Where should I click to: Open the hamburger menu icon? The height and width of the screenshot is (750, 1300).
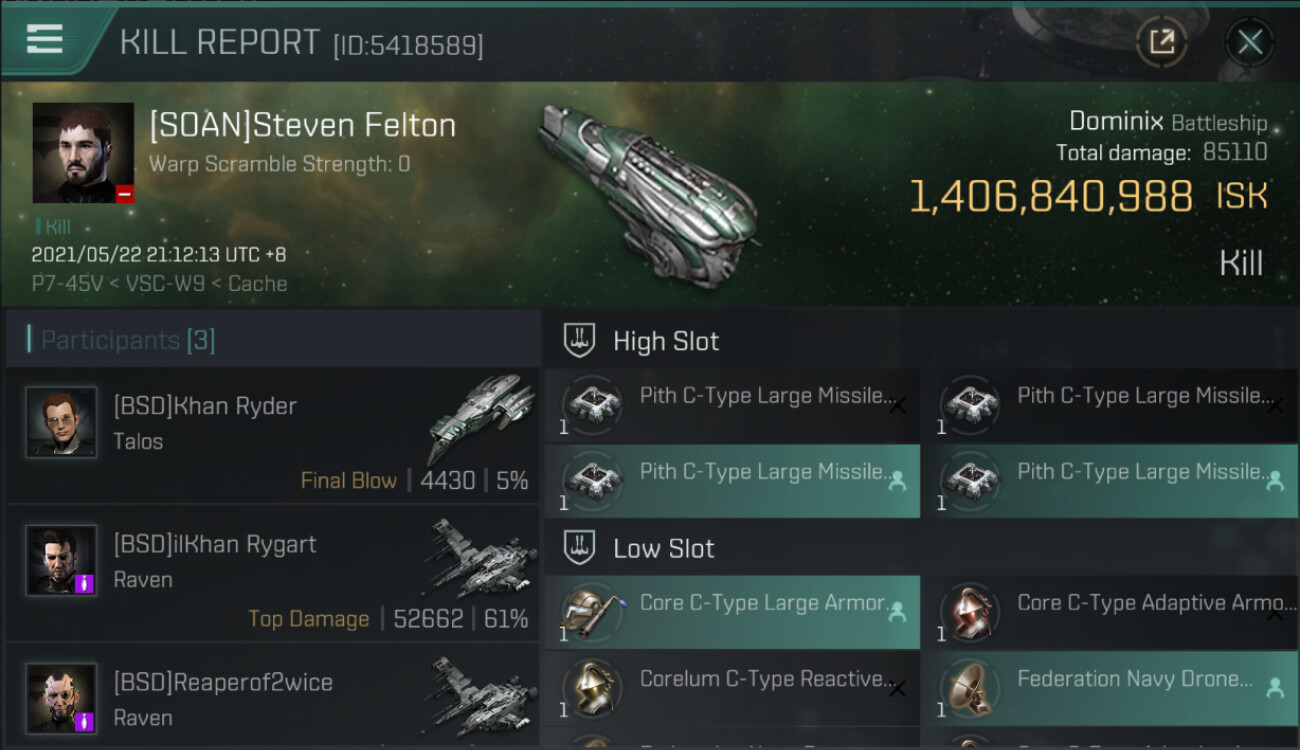pyautogui.click(x=45, y=40)
